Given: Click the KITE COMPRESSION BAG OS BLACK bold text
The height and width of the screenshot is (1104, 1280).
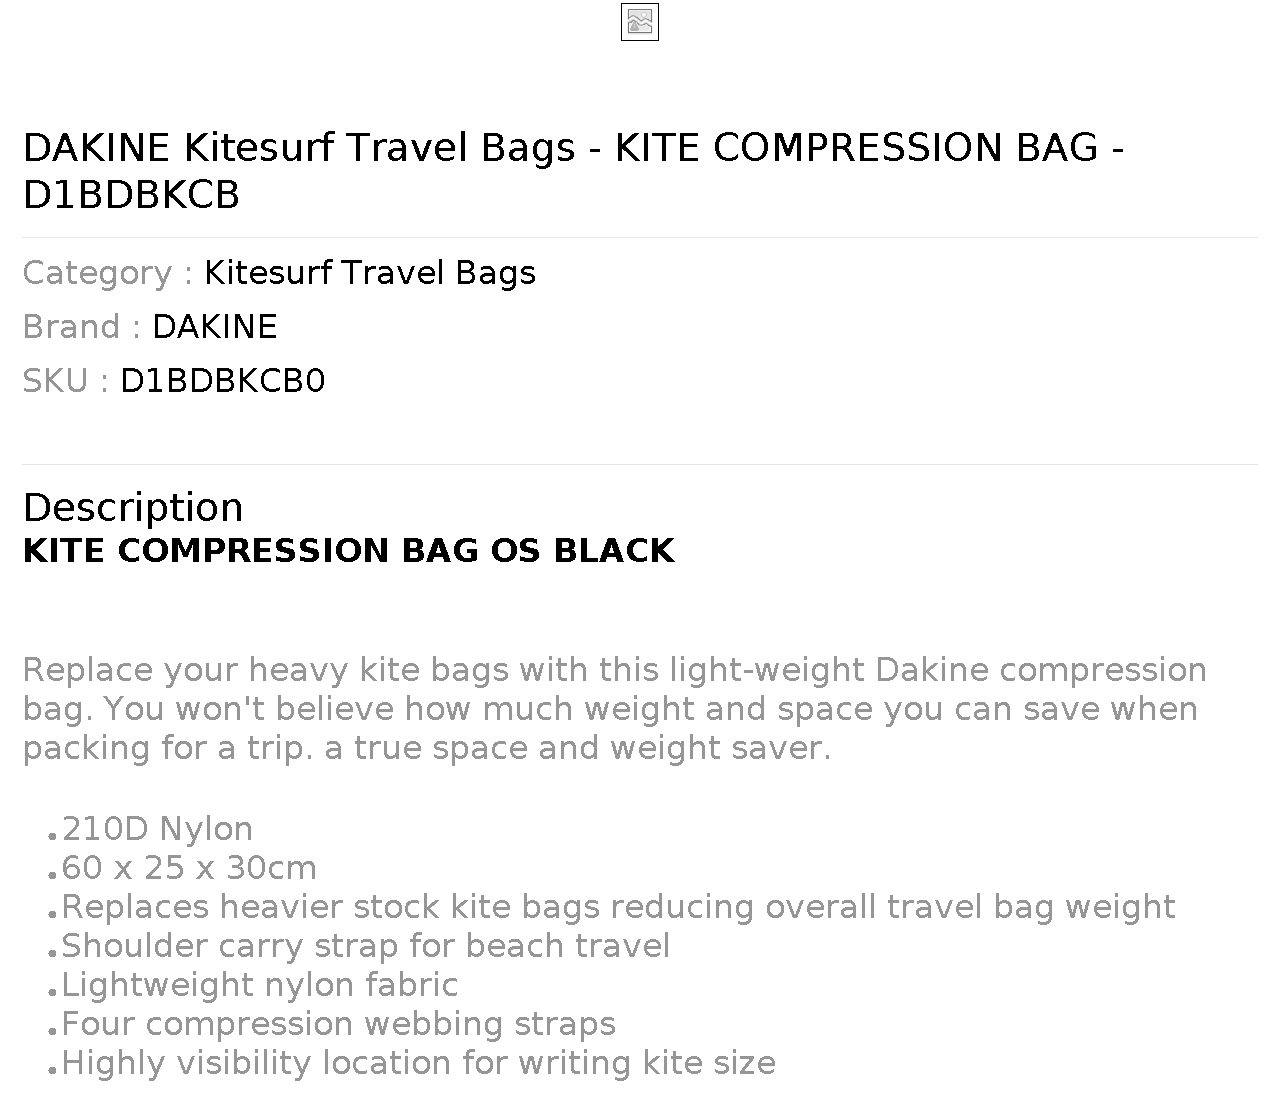Looking at the screenshot, I should point(349,551).
